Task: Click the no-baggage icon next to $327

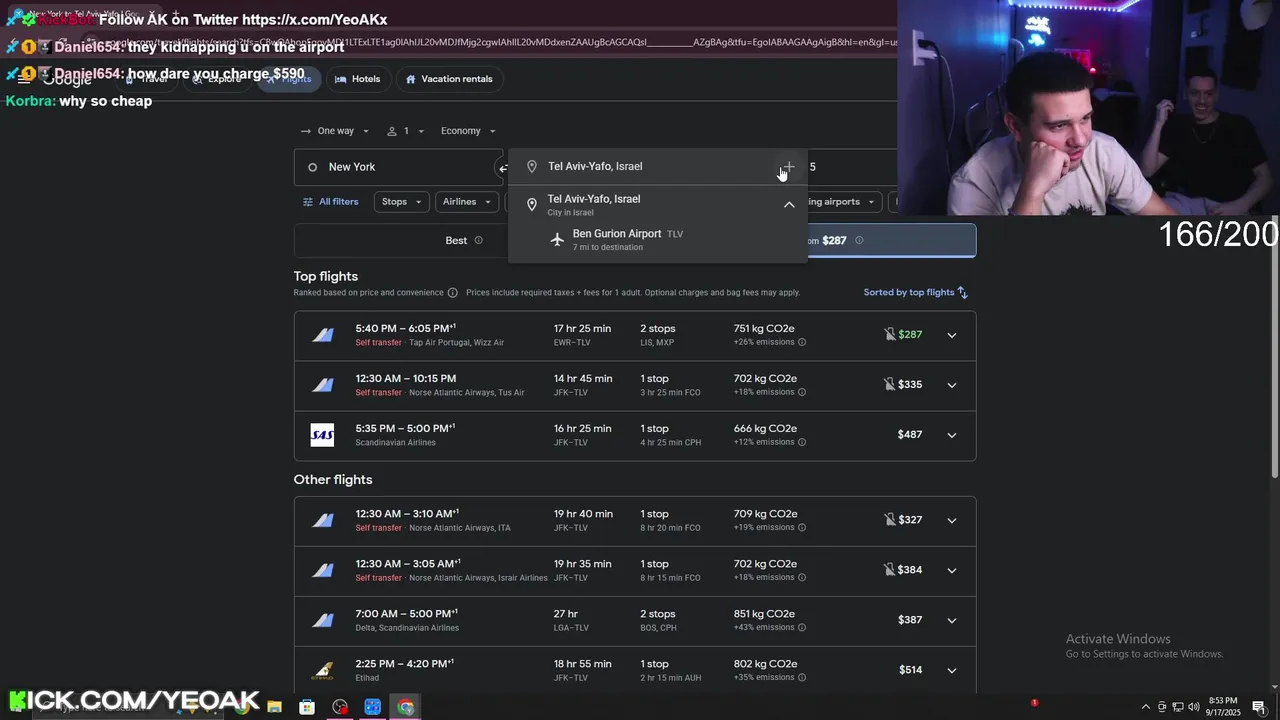Action: 889,519
